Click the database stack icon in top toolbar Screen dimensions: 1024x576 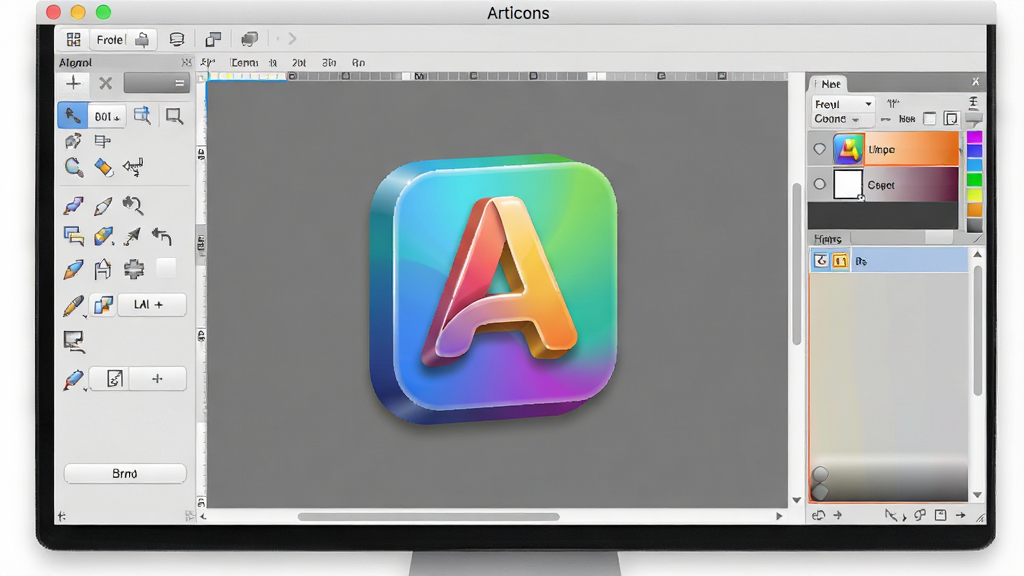tap(176, 40)
